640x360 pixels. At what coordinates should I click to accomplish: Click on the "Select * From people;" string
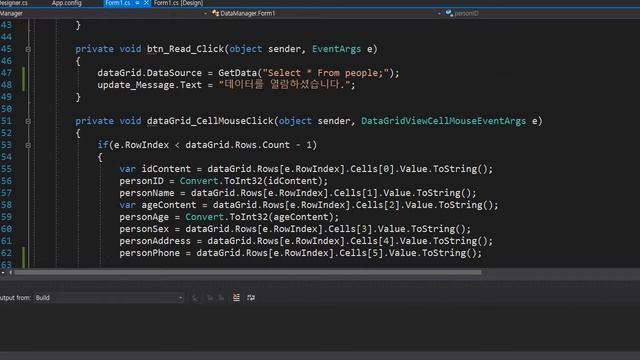[x=325, y=73]
